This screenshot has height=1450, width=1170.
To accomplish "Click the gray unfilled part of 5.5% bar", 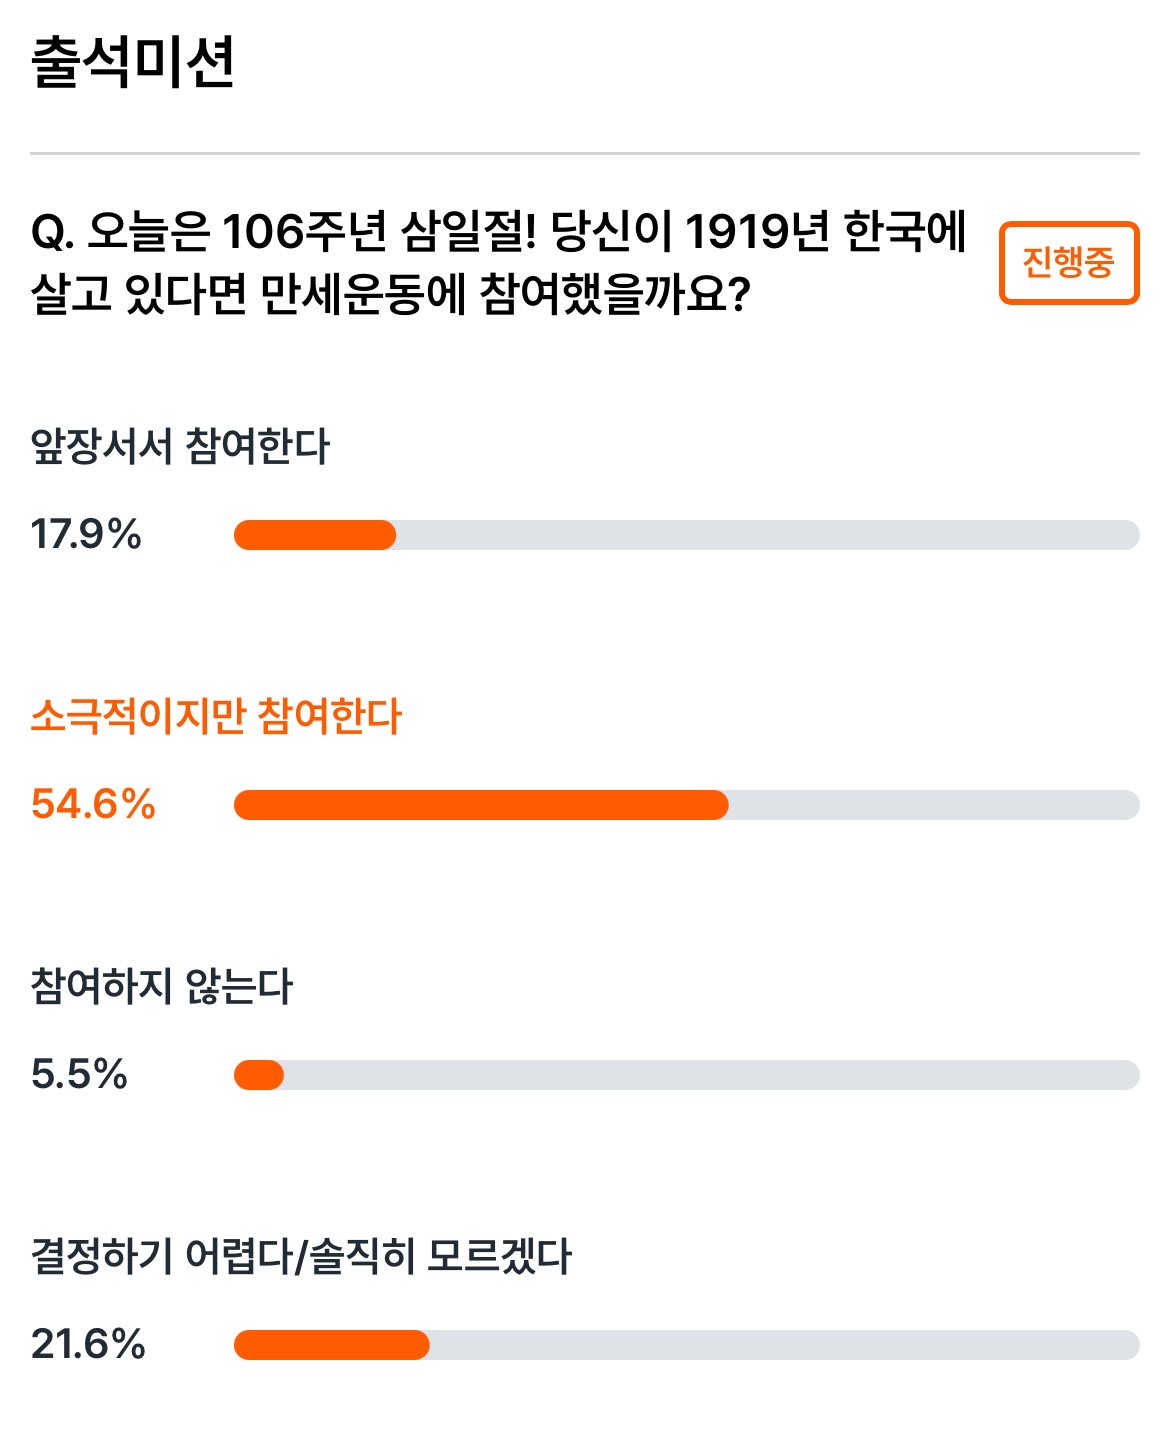I will (x=712, y=1075).
